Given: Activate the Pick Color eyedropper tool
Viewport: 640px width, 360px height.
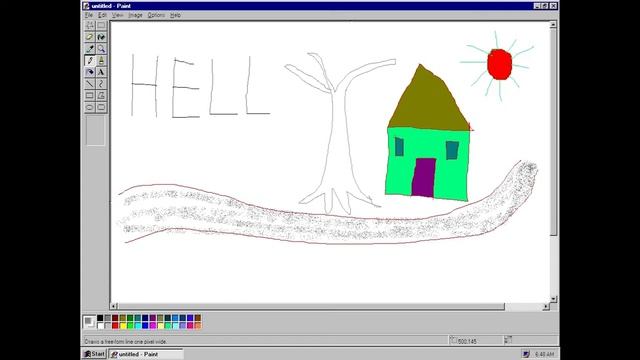Looking at the screenshot, I should [x=90, y=49].
